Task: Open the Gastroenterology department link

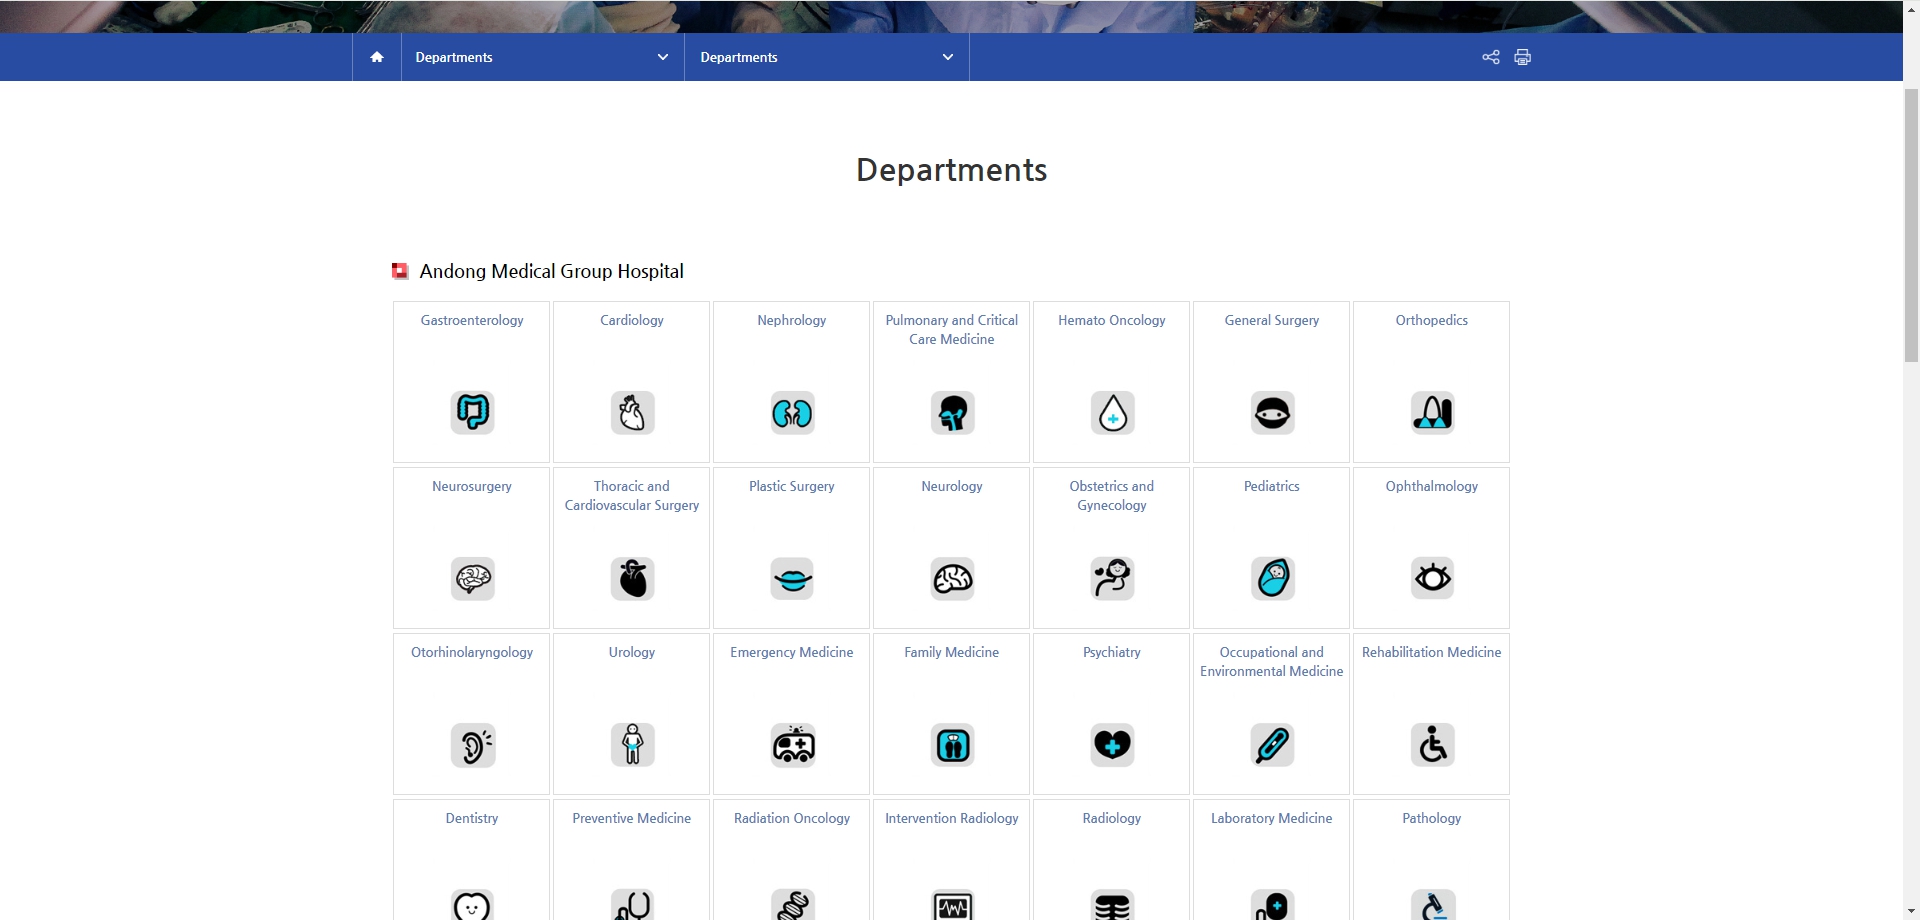Action: [472, 320]
